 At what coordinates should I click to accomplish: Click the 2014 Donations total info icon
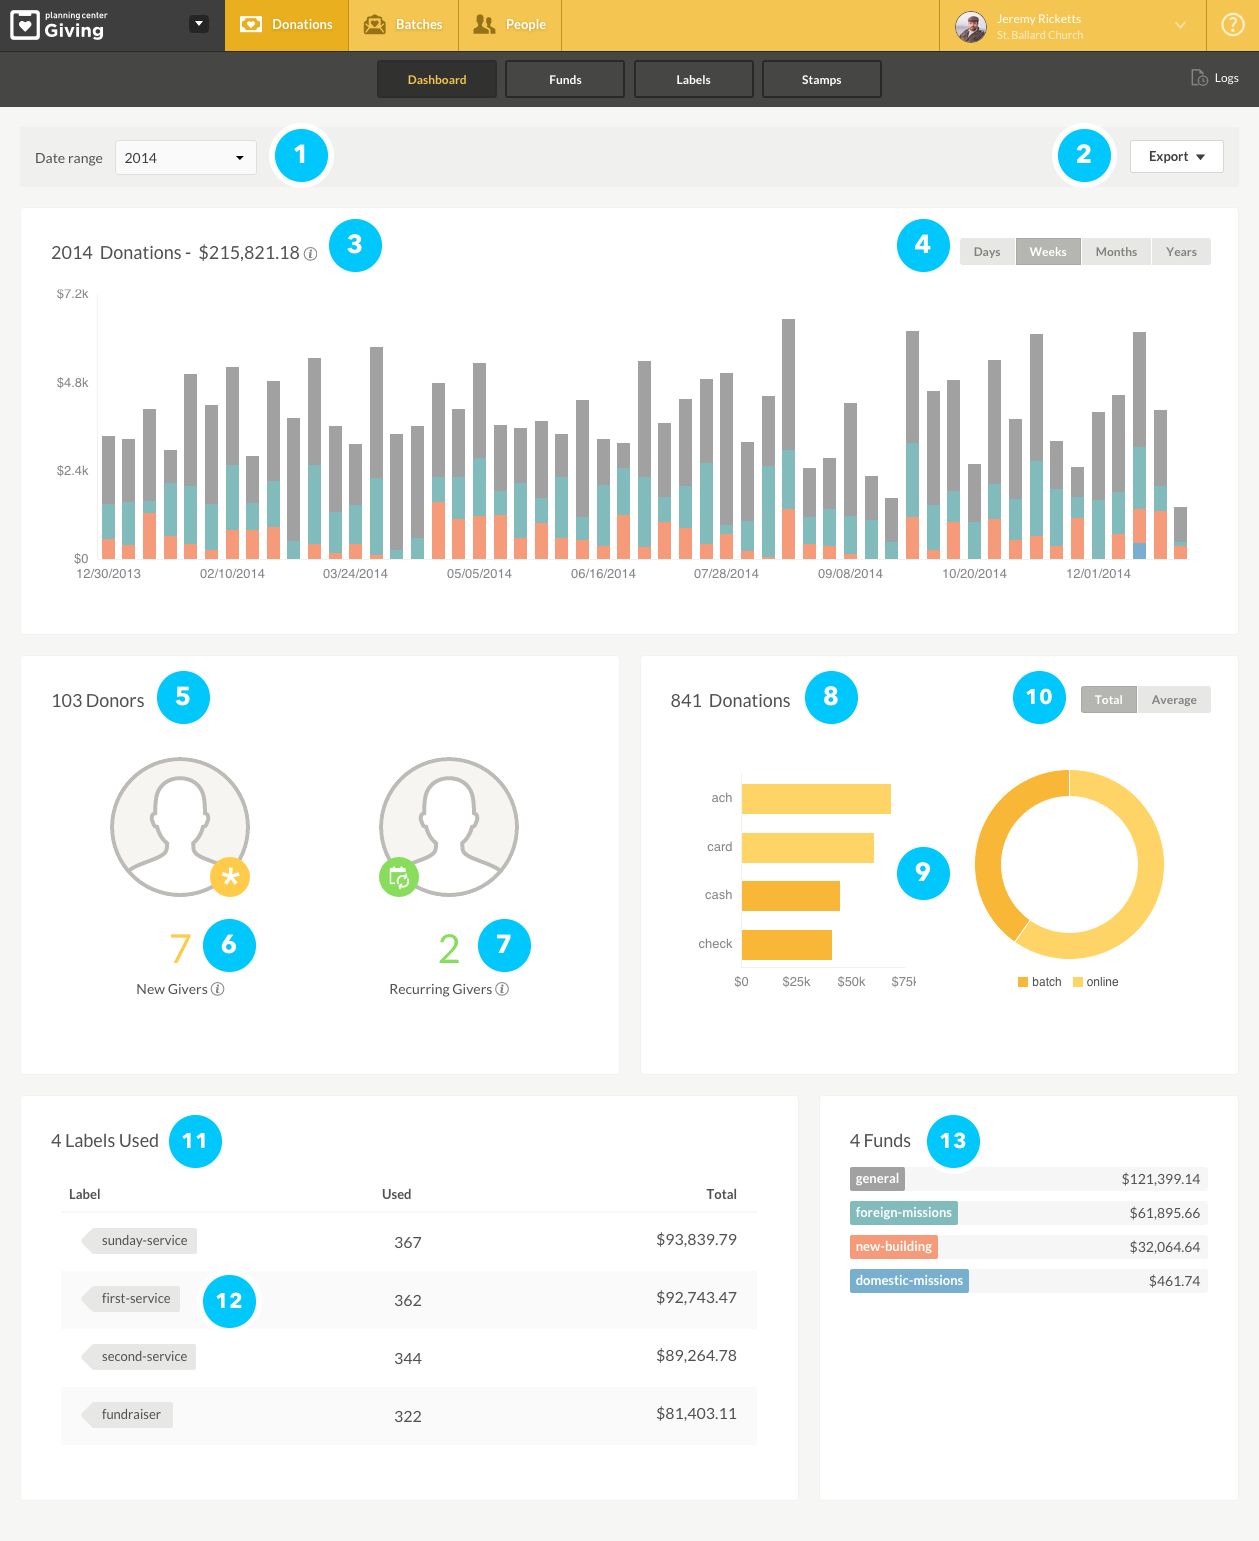click(310, 254)
